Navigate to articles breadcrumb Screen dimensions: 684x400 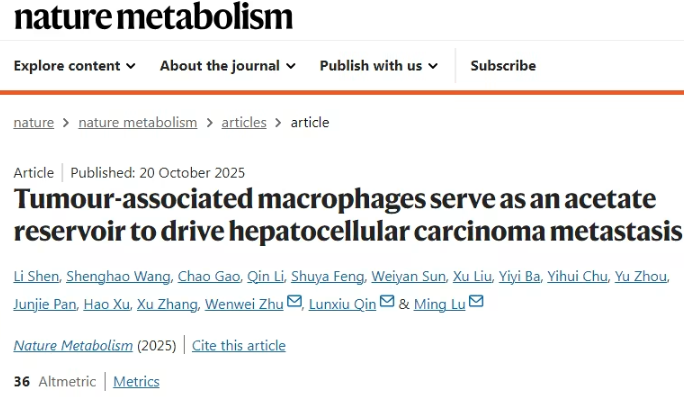pos(244,123)
